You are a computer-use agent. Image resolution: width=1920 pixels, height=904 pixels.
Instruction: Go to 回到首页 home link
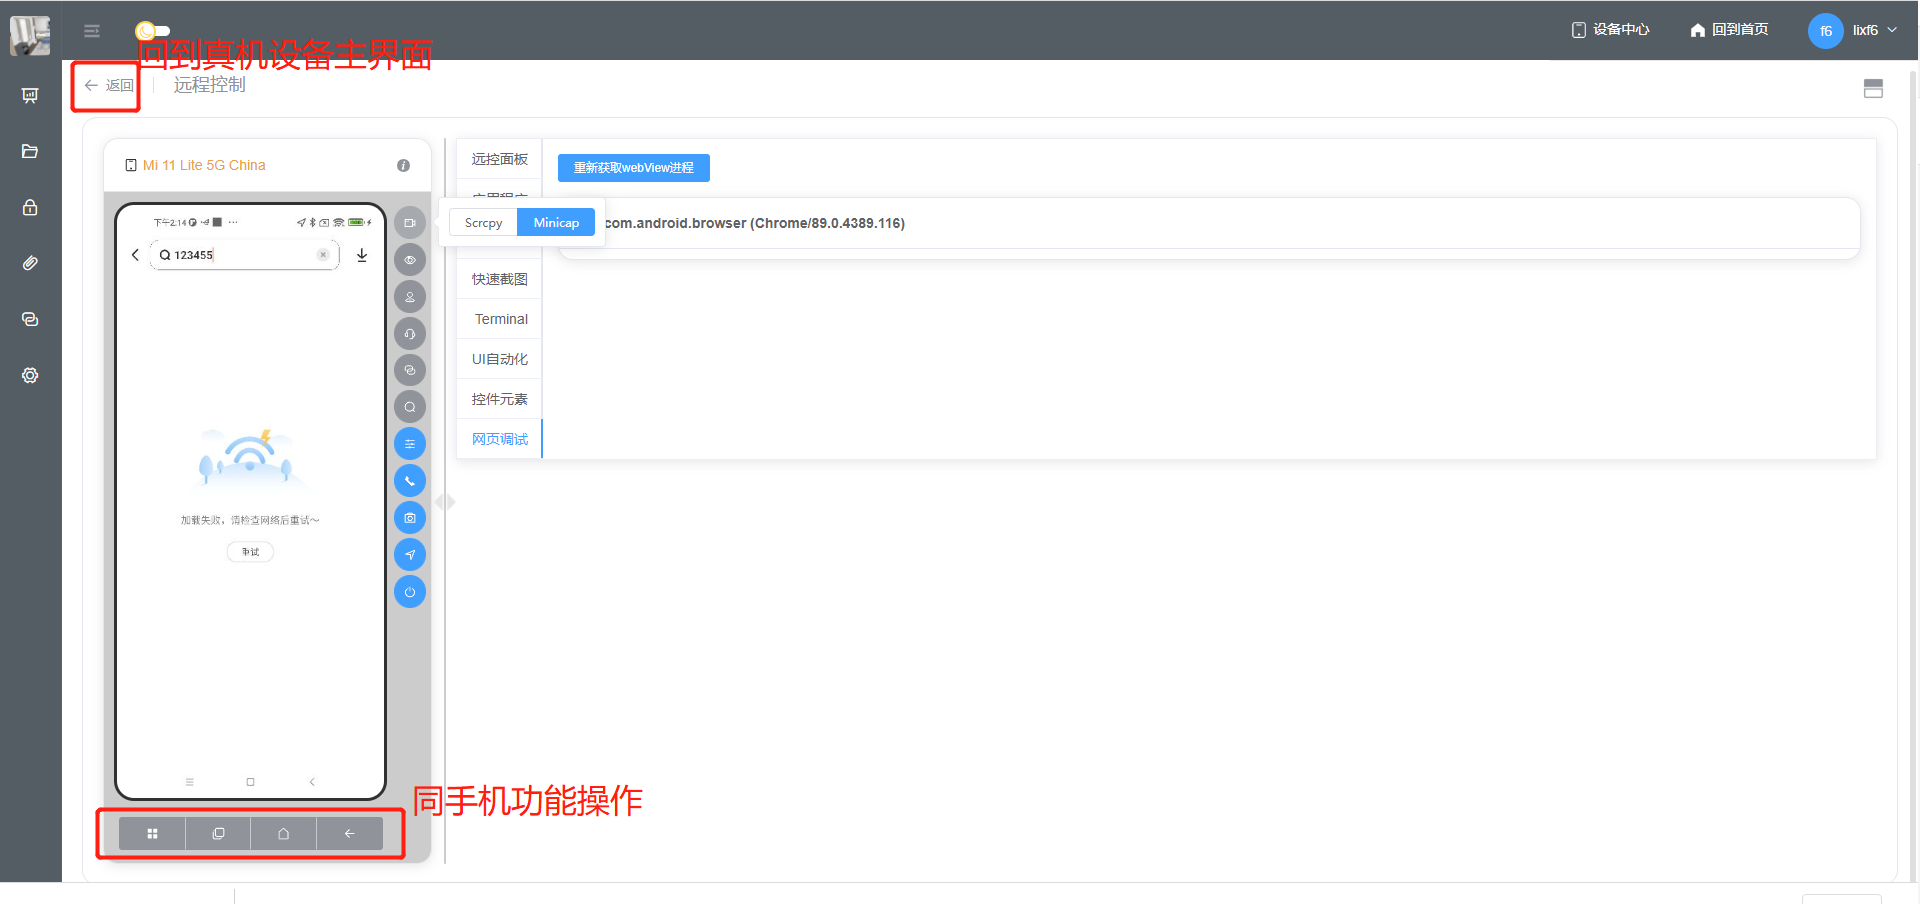pos(1729,30)
